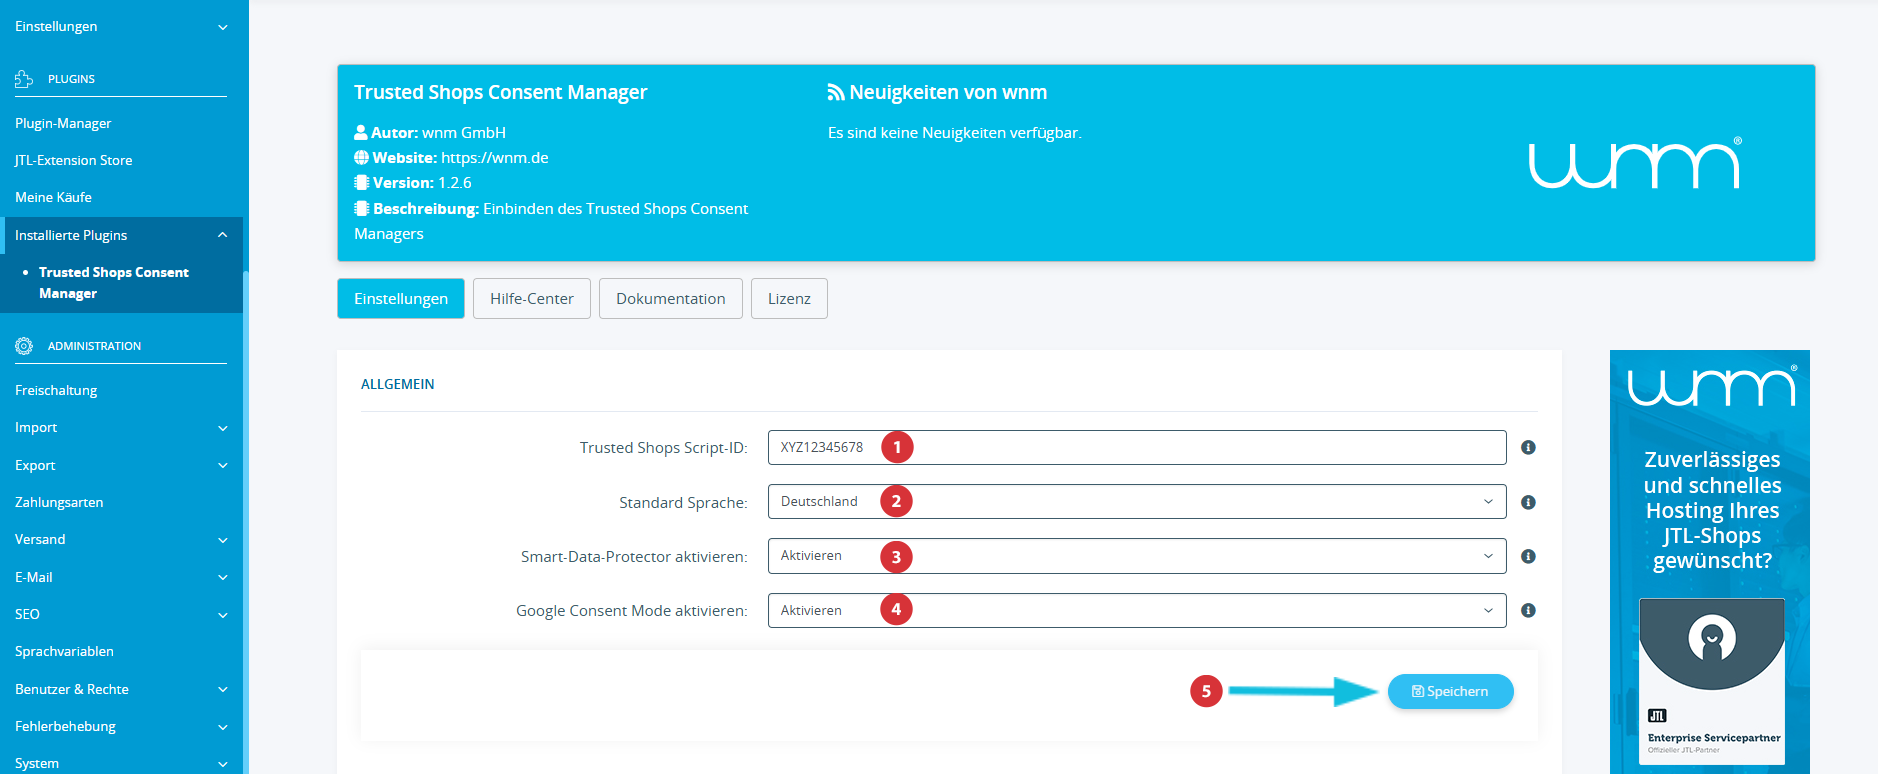
Task: Click the Speichern save button
Action: click(x=1450, y=691)
